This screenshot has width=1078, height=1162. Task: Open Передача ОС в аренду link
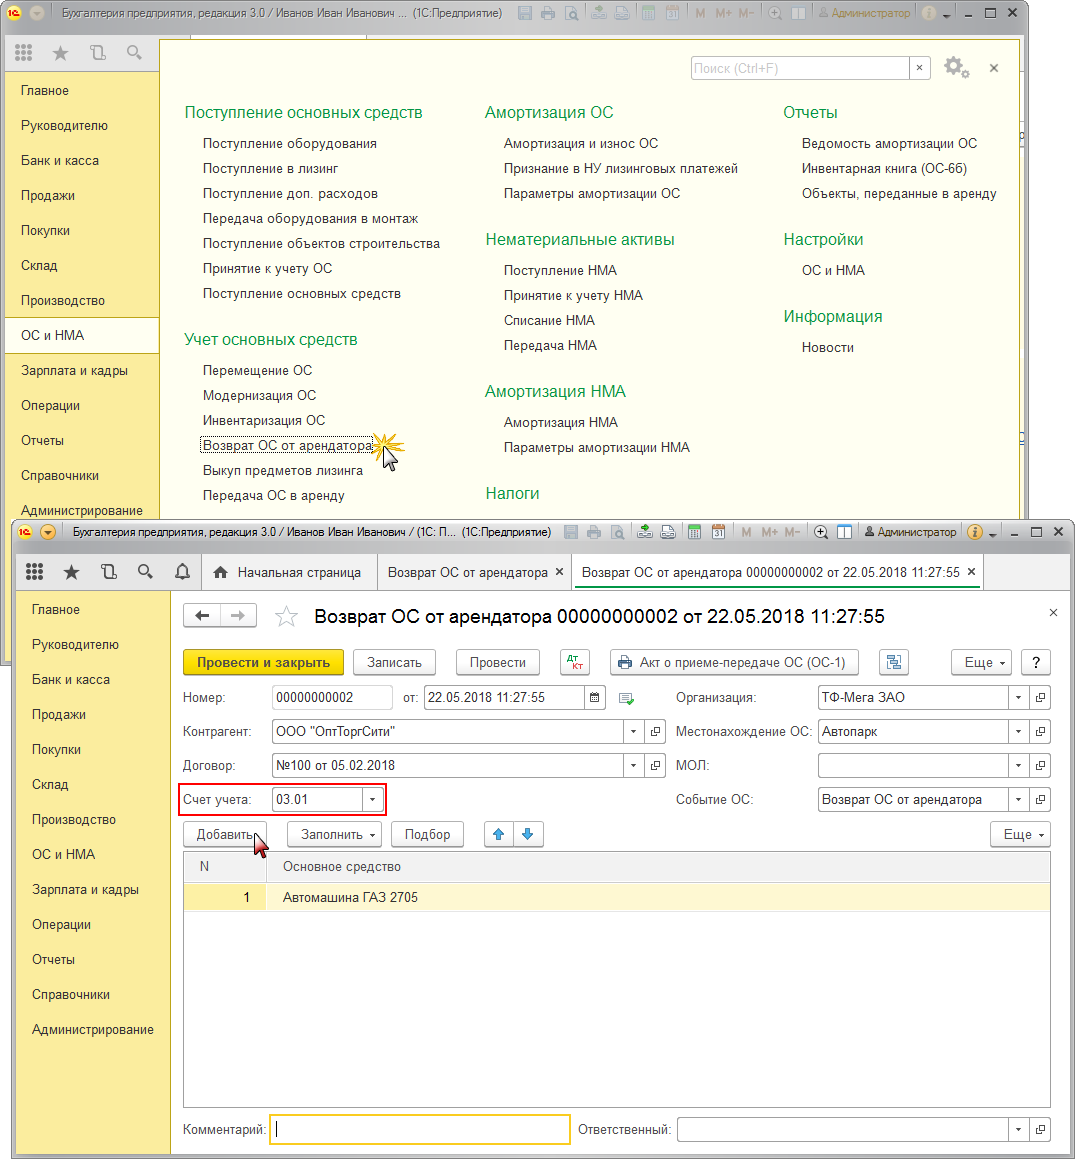[273, 495]
